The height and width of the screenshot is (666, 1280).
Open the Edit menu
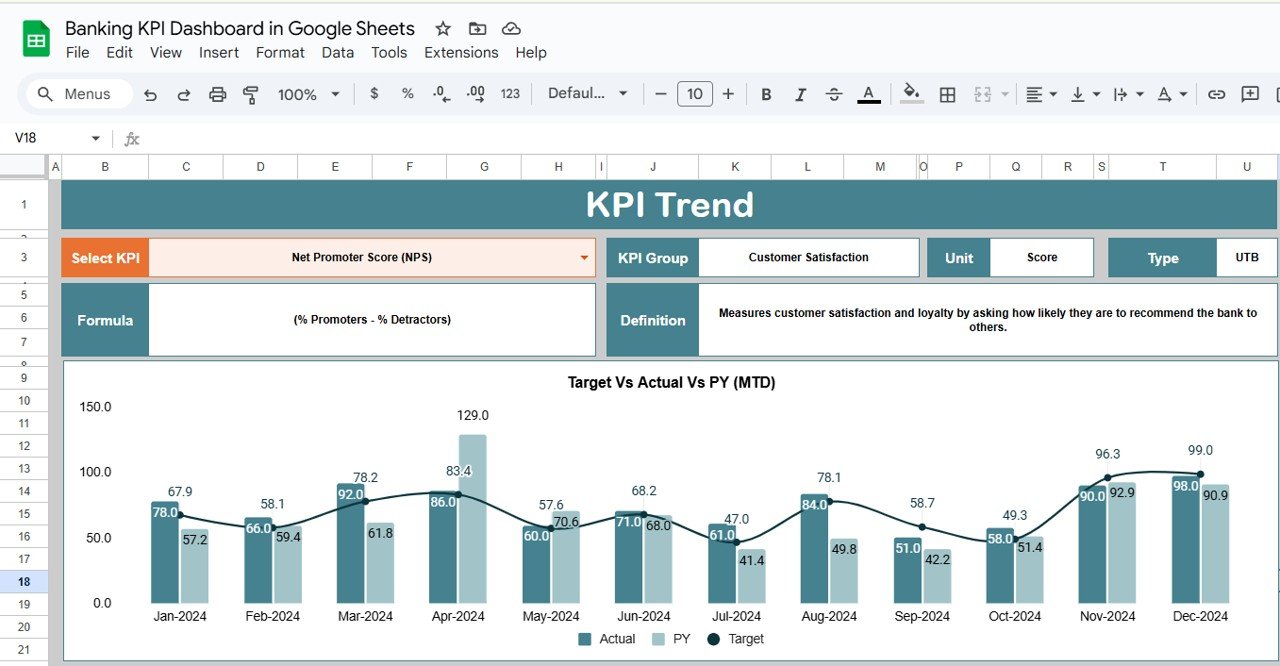click(x=119, y=52)
